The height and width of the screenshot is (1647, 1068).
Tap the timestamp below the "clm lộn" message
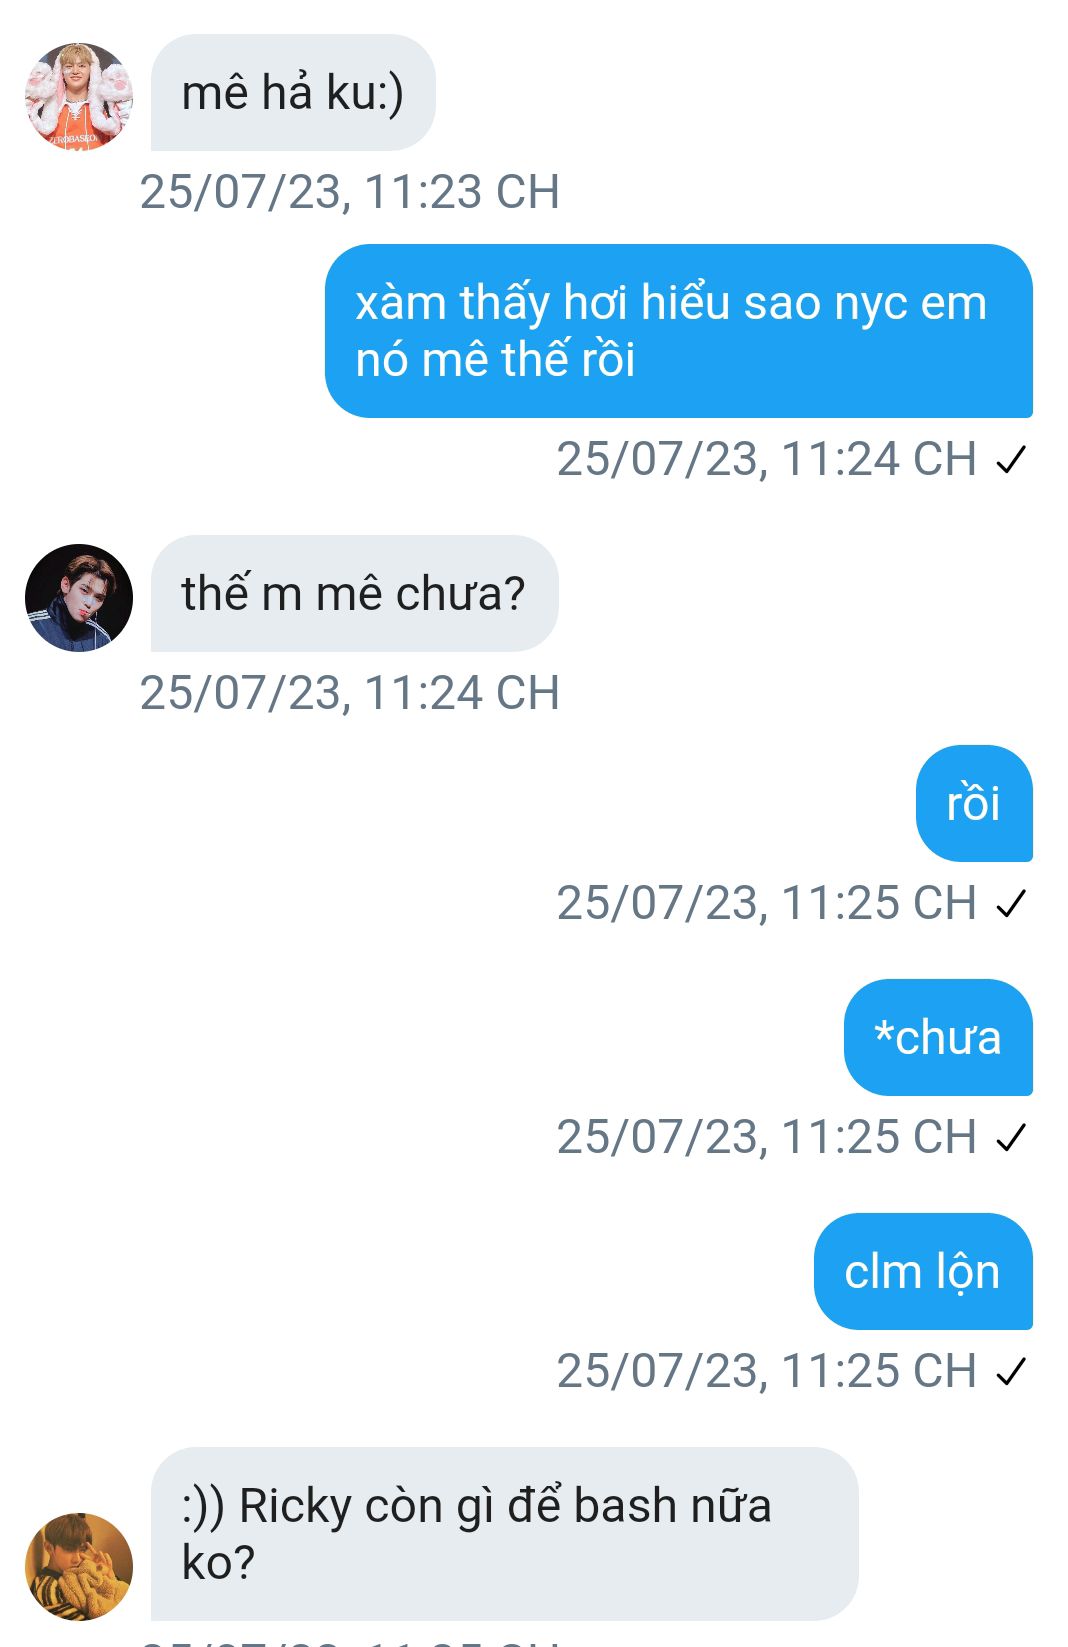pos(766,1371)
